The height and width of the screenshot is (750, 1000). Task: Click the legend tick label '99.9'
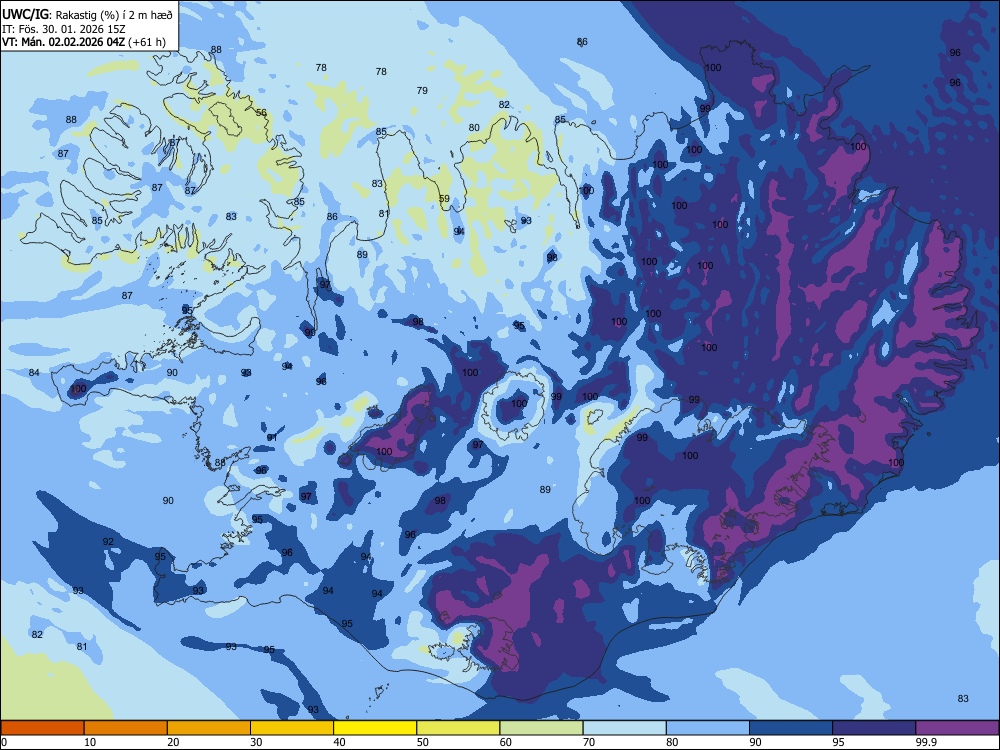[926, 742]
